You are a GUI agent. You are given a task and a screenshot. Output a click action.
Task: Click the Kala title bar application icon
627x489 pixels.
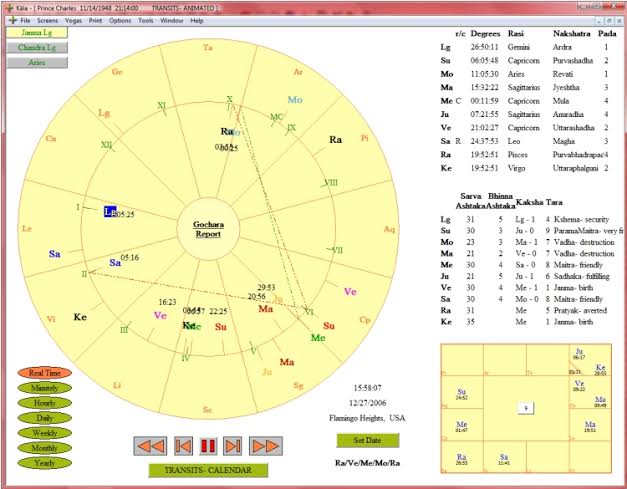(8, 8)
